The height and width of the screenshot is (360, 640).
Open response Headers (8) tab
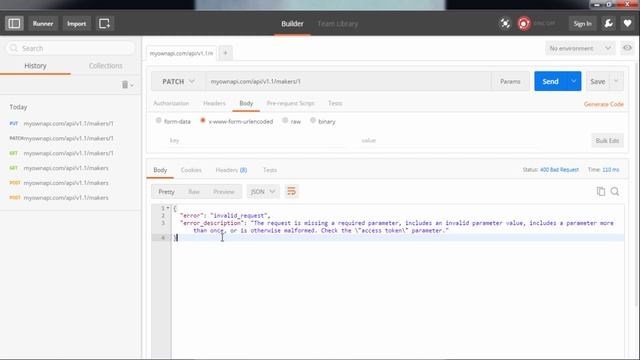pyautogui.click(x=231, y=170)
